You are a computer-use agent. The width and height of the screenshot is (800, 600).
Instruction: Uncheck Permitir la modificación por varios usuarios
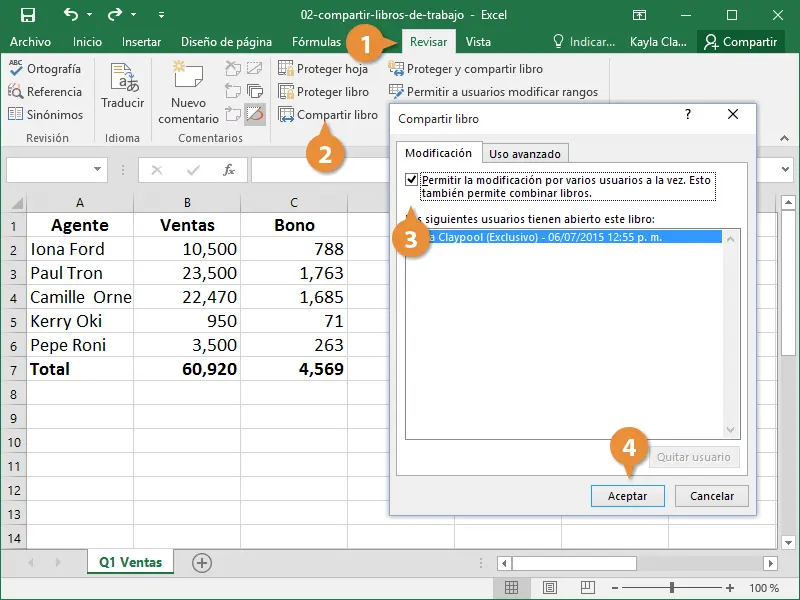pos(412,180)
